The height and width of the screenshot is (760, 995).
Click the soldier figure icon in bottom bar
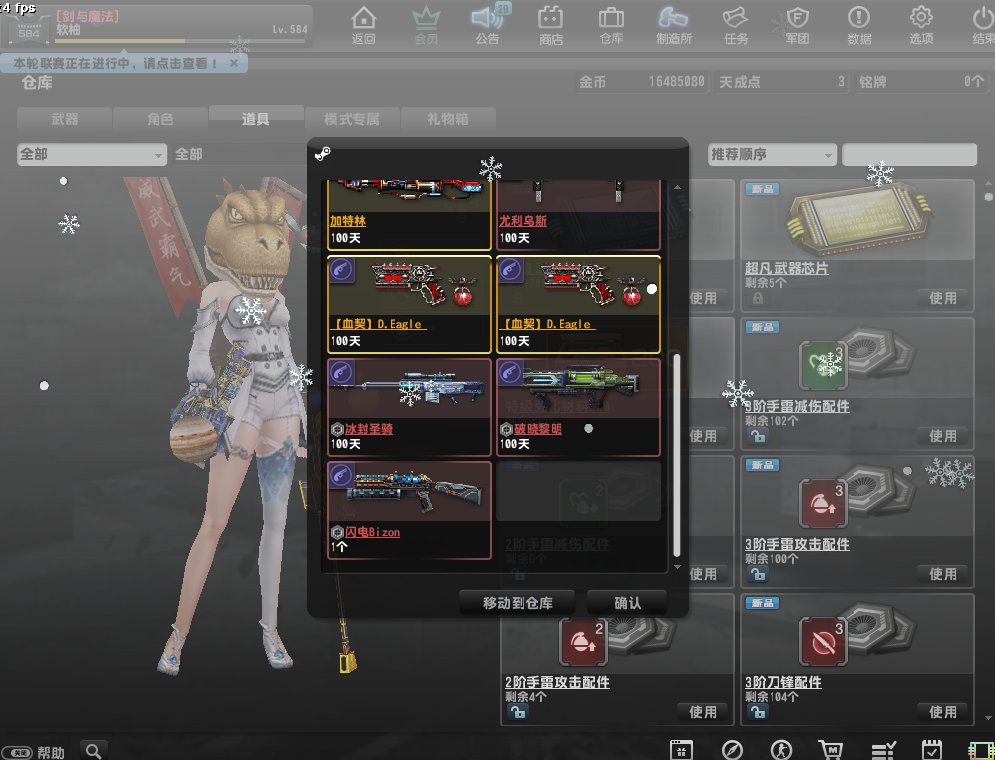coord(781,750)
